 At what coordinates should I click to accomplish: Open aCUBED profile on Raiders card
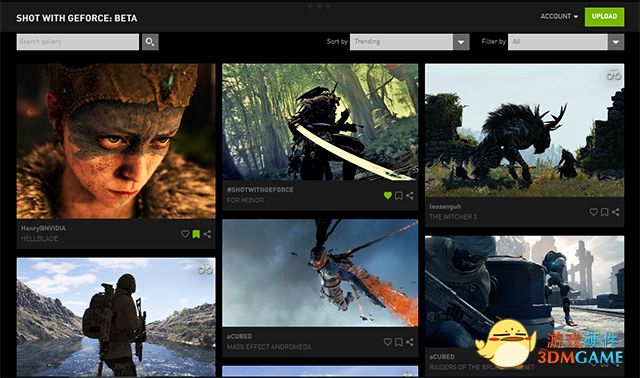[442, 357]
